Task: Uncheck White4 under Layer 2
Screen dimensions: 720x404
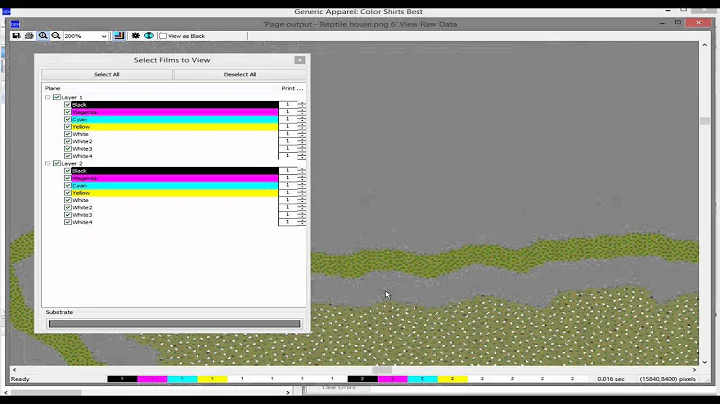Action: click(x=68, y=222)
